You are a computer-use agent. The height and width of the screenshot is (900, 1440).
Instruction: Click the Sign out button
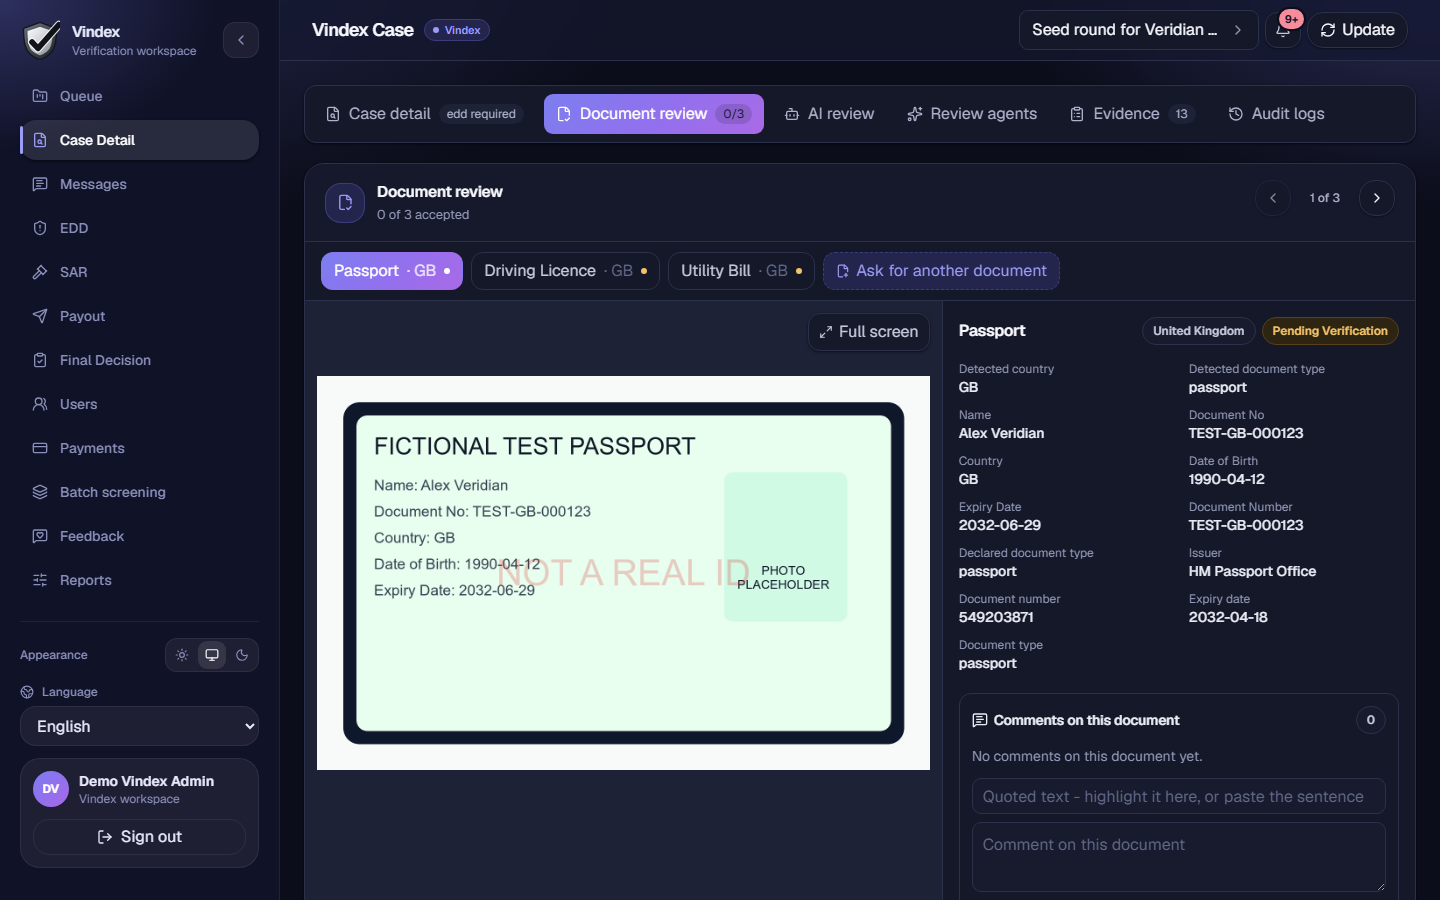coord(139,837)
